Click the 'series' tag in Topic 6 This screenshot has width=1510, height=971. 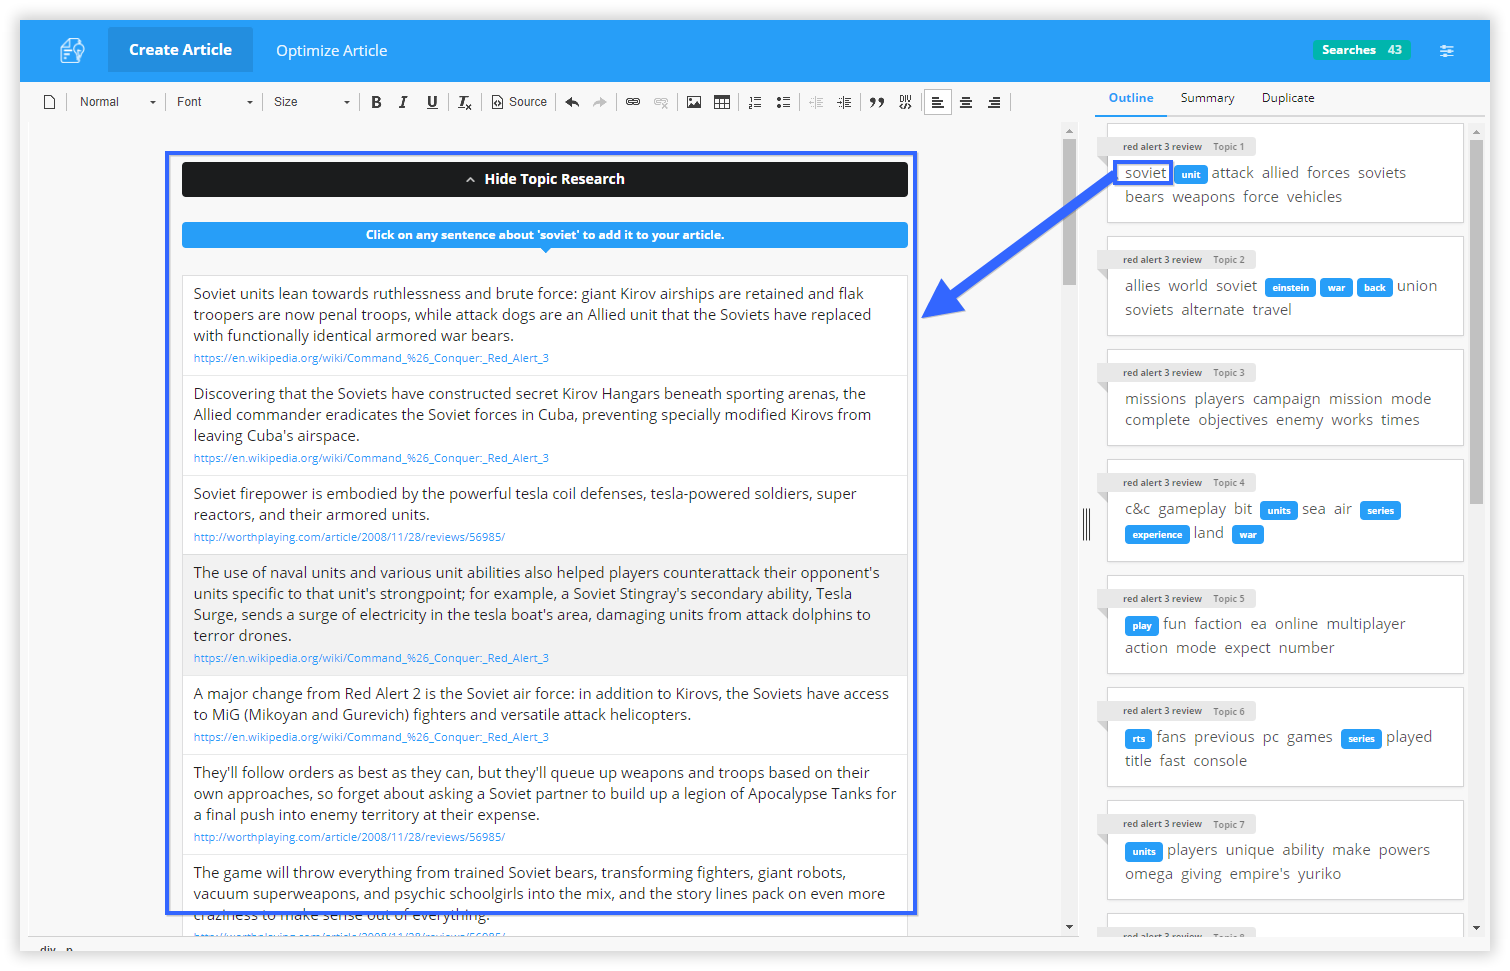click(1361, 738)
